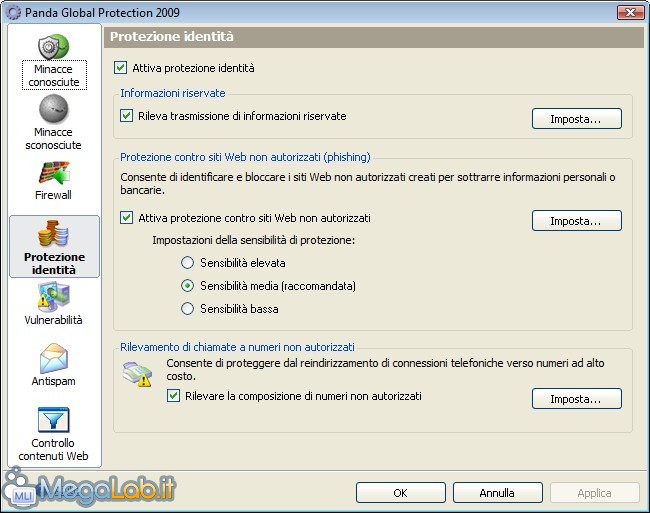Click the Applica button
Image resolution: width=650 pixels, height=513 pixels.
594,493
